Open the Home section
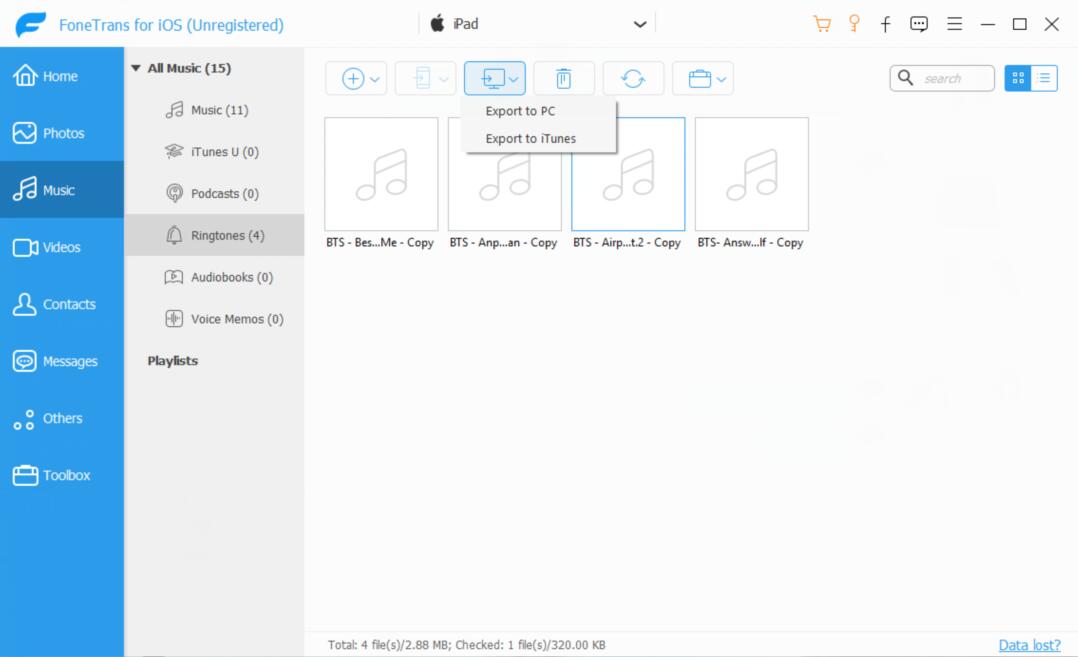This screenshot has width=1078, height=657. coord(62,76)
